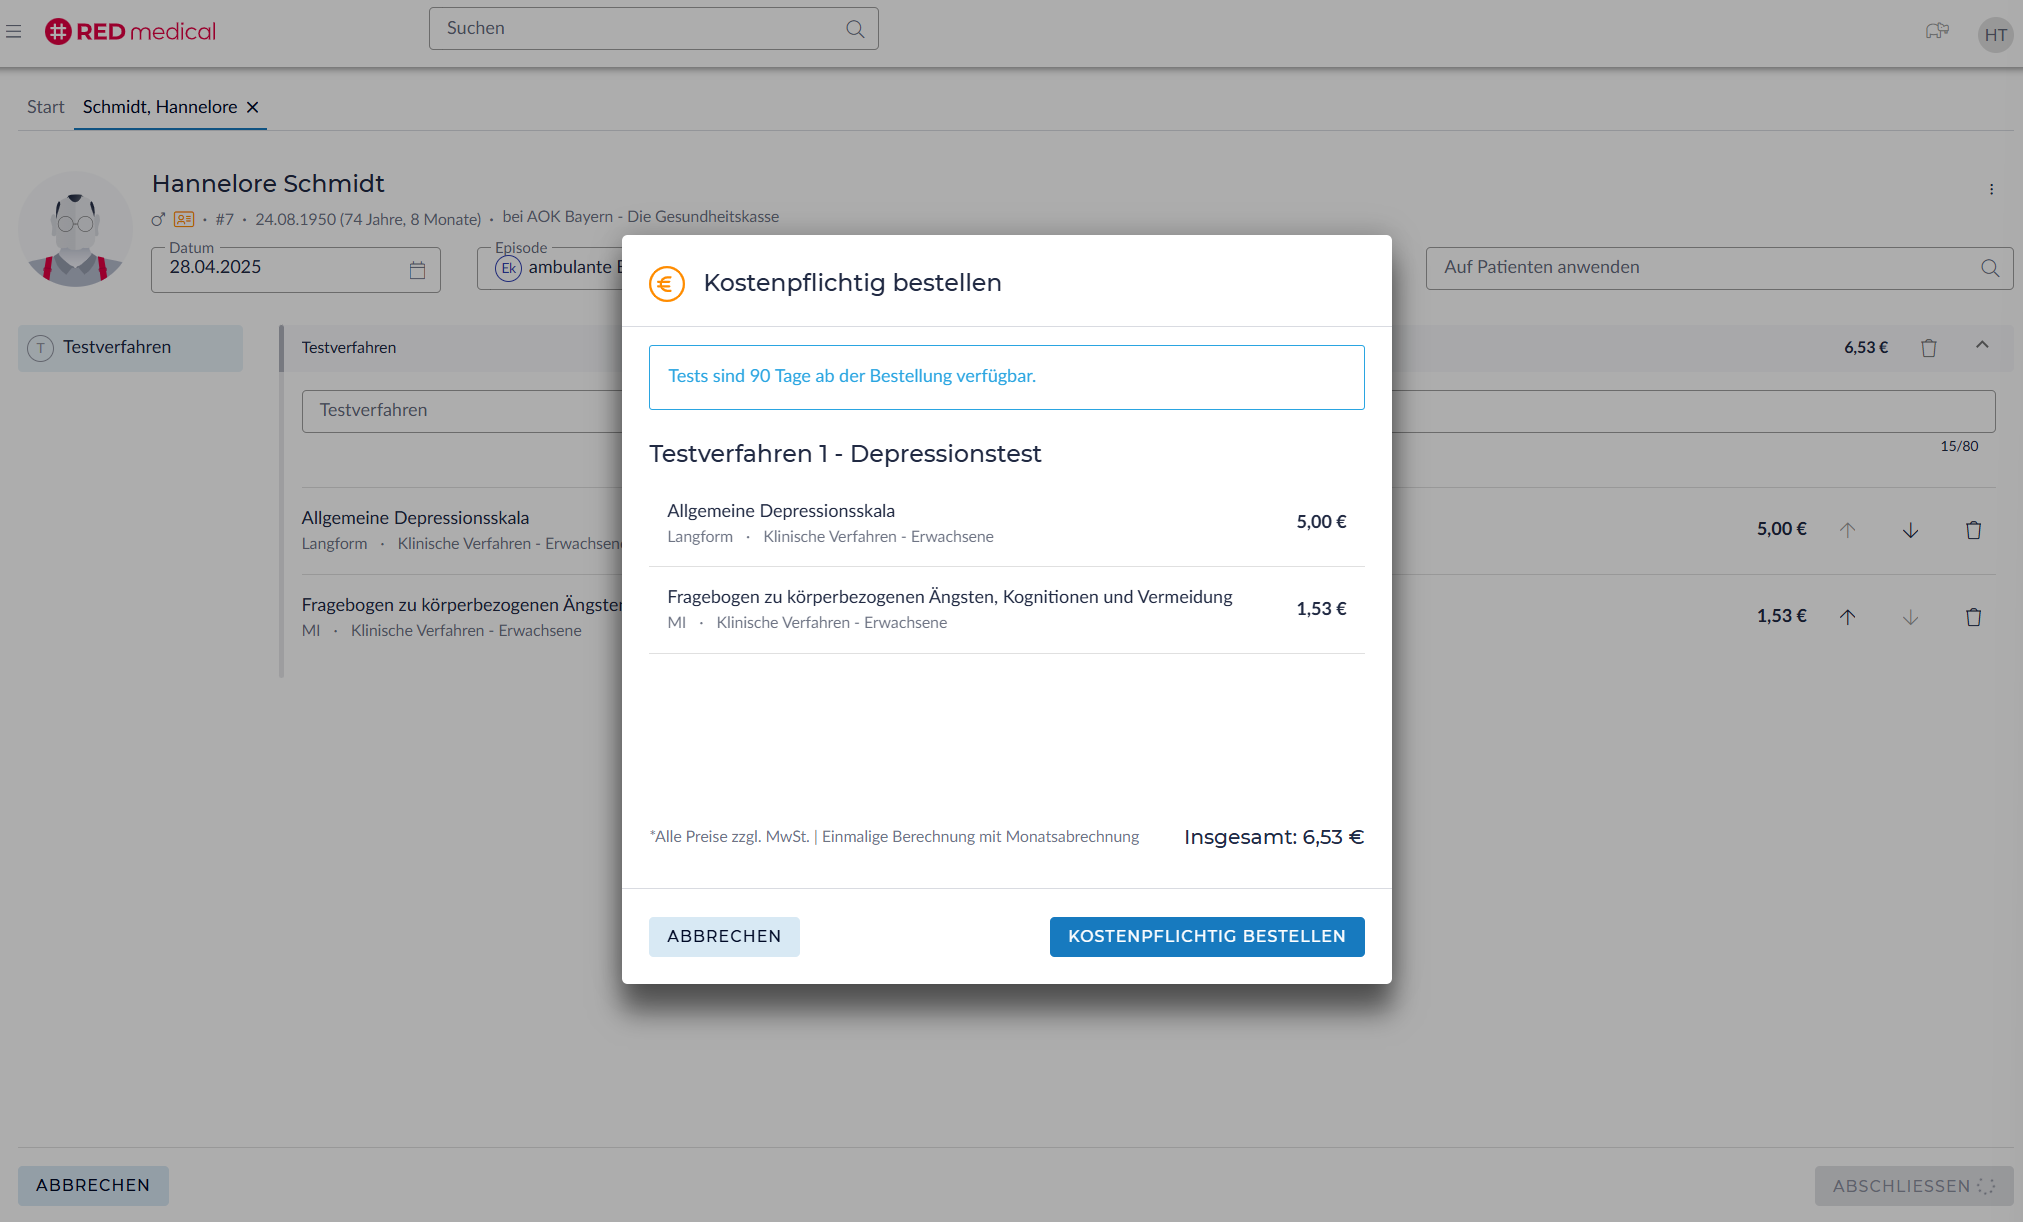
Task: Click the Suchen search field
Action: [x=640, y=29]
